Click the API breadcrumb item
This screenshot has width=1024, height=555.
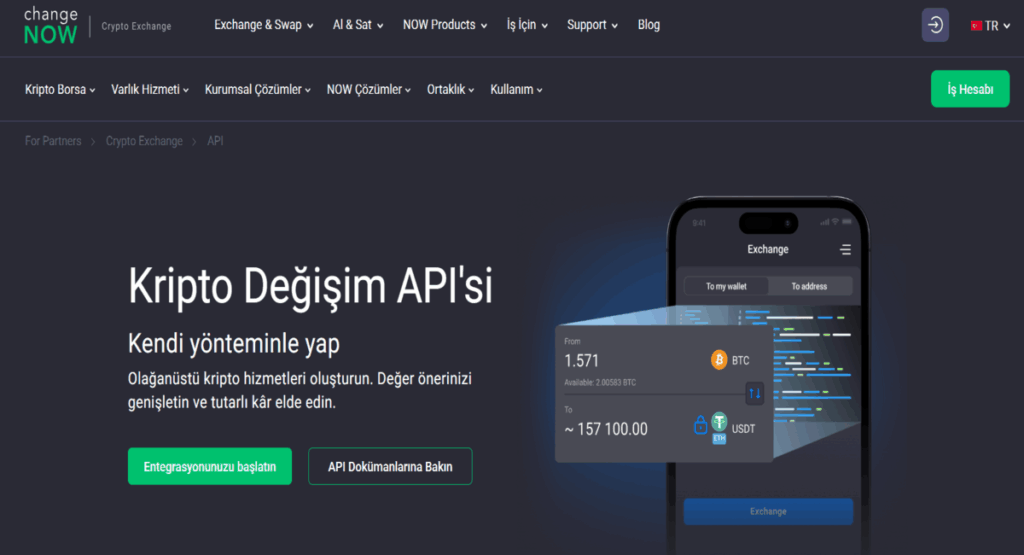click(215, 141)
